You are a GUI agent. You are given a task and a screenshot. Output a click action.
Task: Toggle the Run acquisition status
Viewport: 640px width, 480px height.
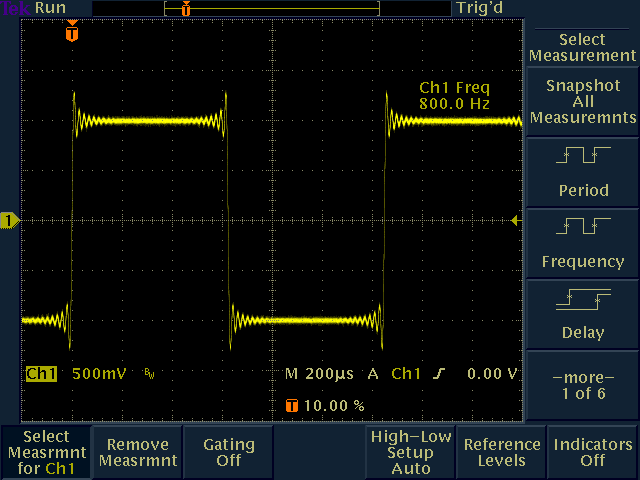click(50, 8)
